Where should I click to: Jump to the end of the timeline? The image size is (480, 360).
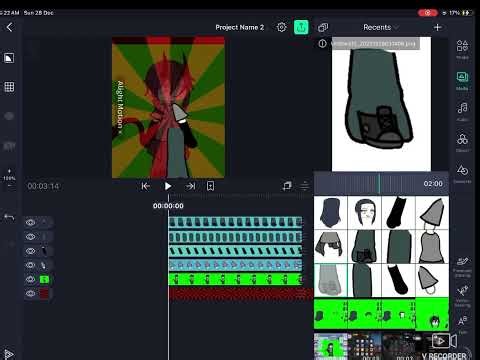pos(190,186)
